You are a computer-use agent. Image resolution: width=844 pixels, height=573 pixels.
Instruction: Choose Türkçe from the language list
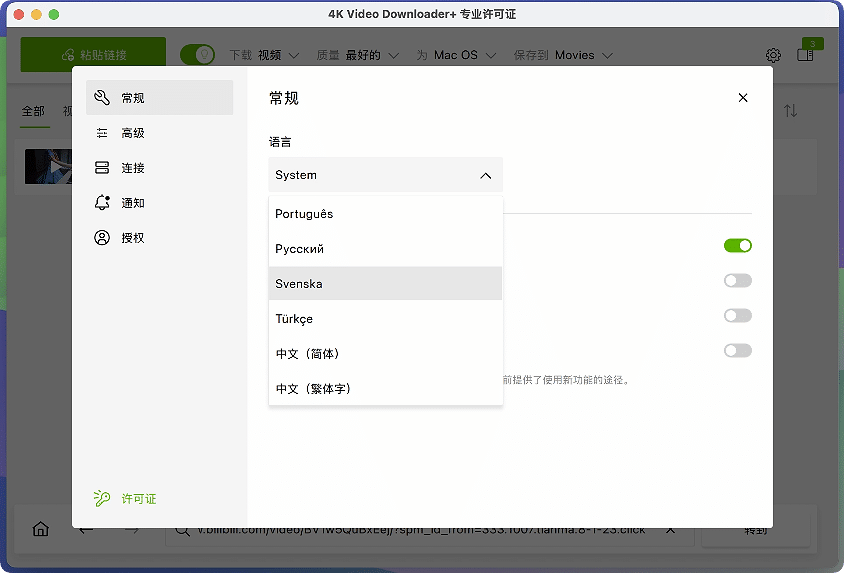[385, 319]
